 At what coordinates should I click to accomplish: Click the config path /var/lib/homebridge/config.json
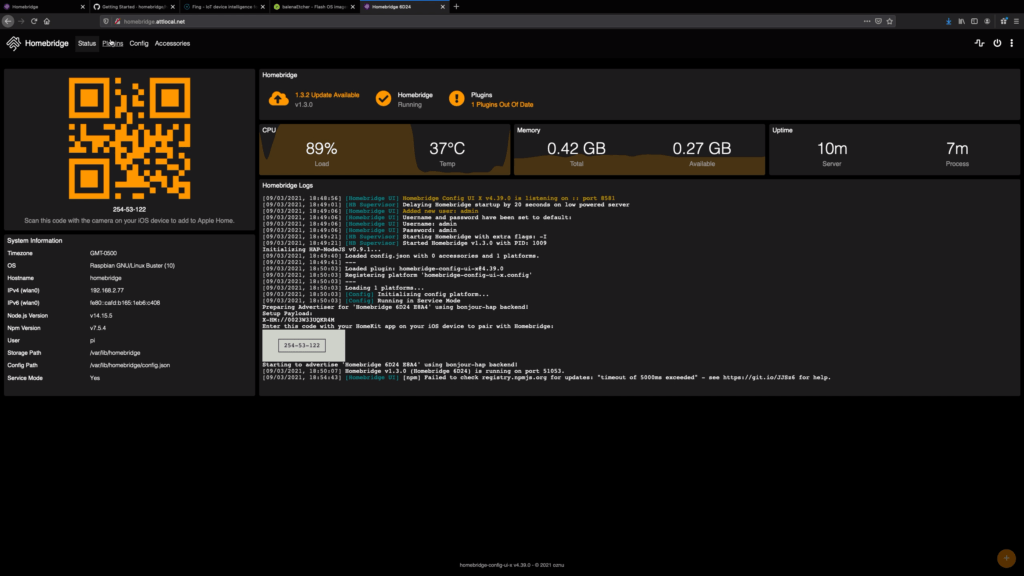[x=130, y=365]
